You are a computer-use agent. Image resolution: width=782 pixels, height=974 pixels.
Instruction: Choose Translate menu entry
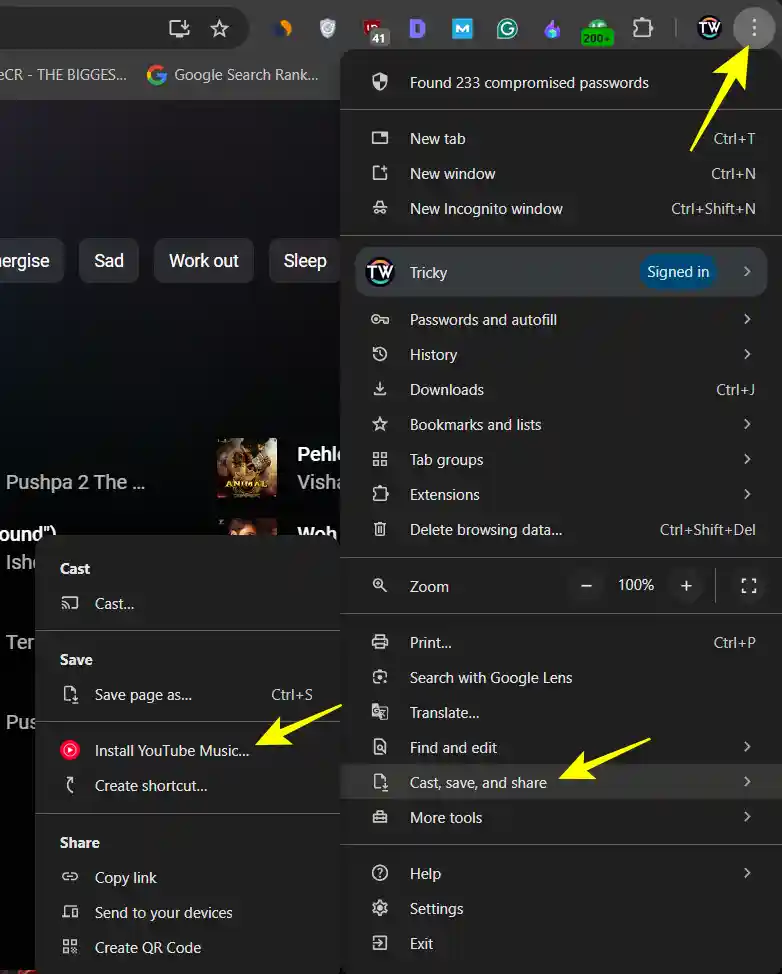tap(561, 712)
